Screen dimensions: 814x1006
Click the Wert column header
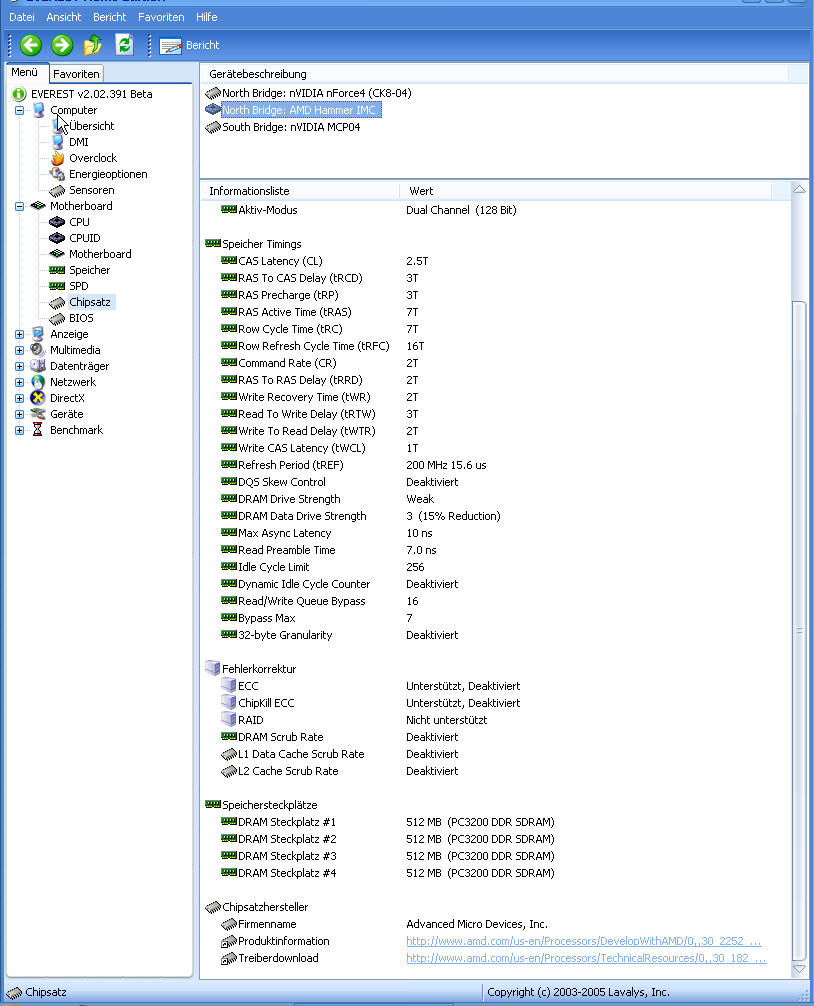click(585, 191)
